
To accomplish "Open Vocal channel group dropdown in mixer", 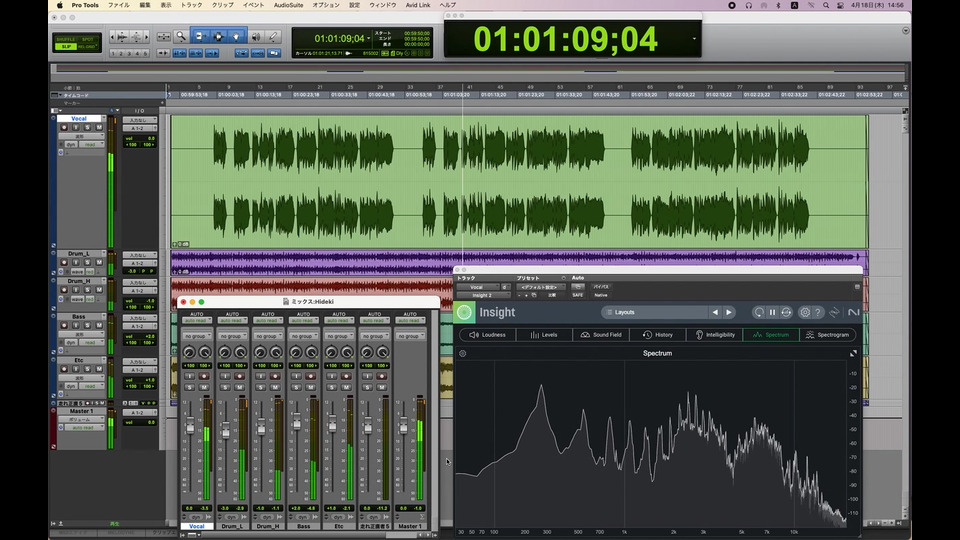I will tap(197, 336).
